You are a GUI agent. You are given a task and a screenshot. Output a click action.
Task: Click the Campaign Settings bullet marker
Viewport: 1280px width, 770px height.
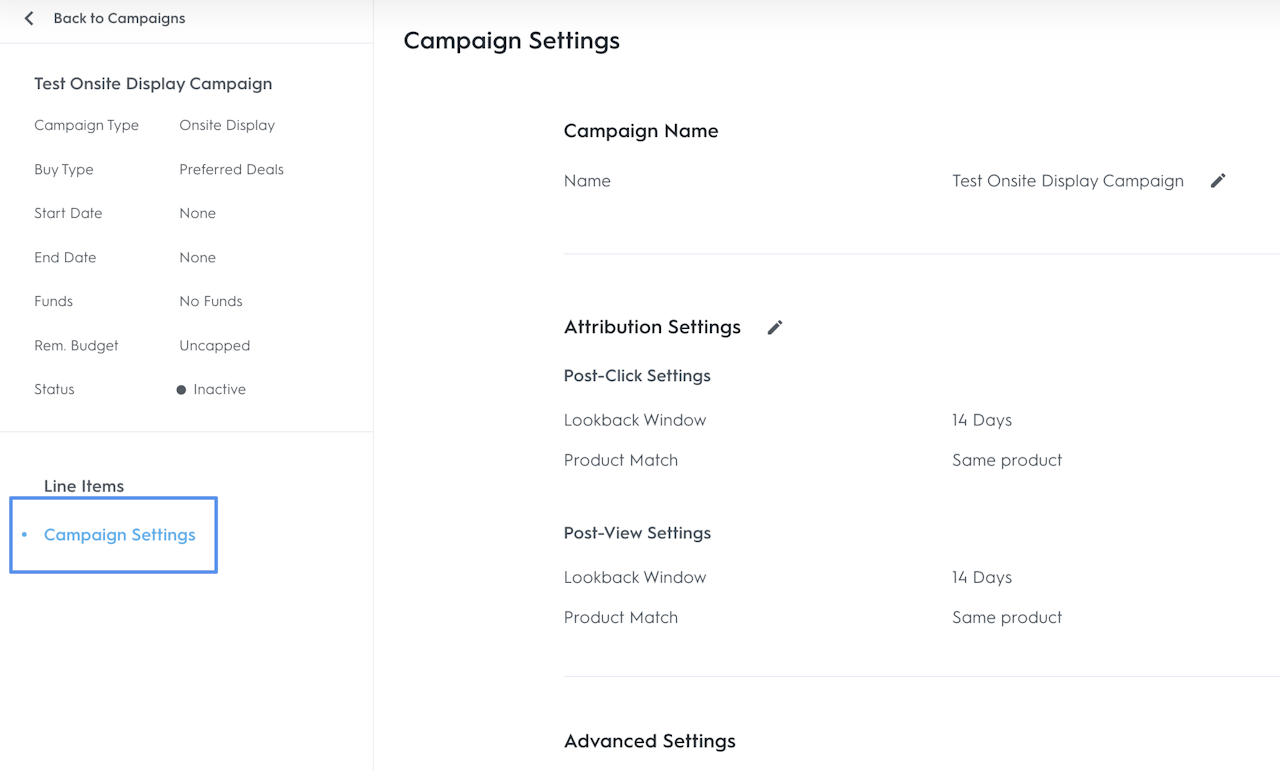coord(25,535)
